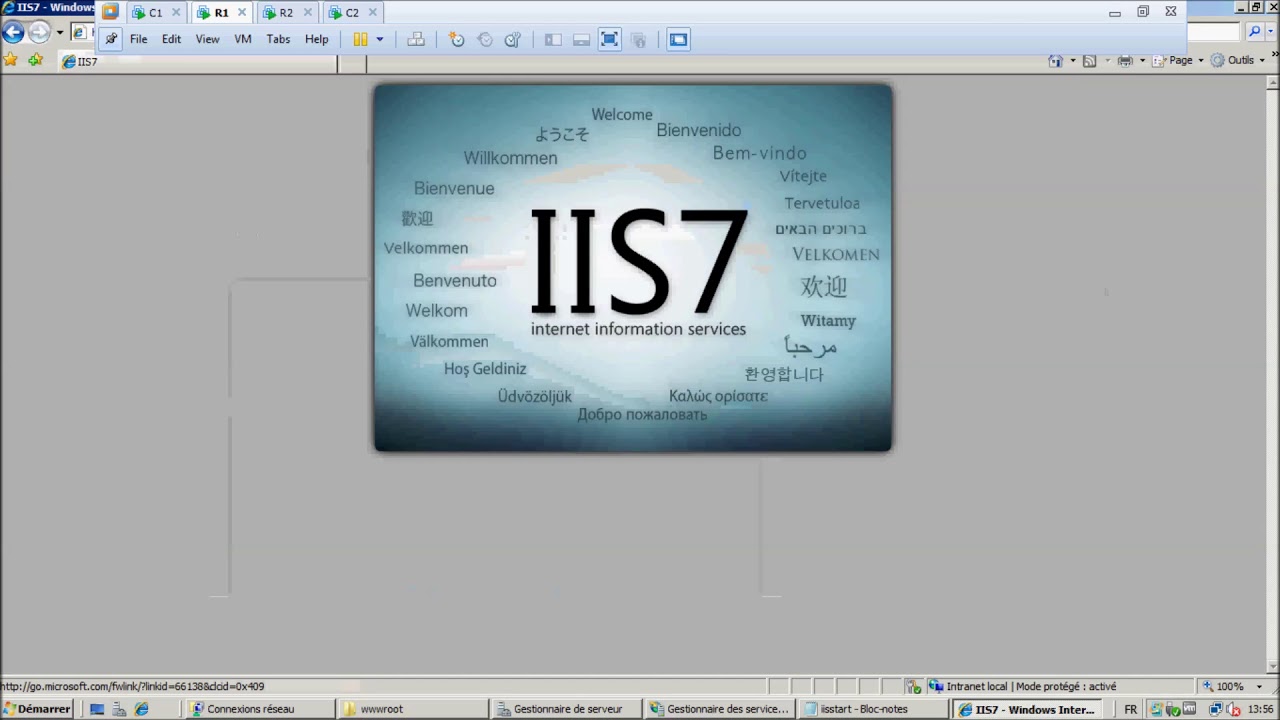Click IIS7 Windows Internet Explorer taskbar button
This screenshot has width=1280, height=720.
point(1027,709)
